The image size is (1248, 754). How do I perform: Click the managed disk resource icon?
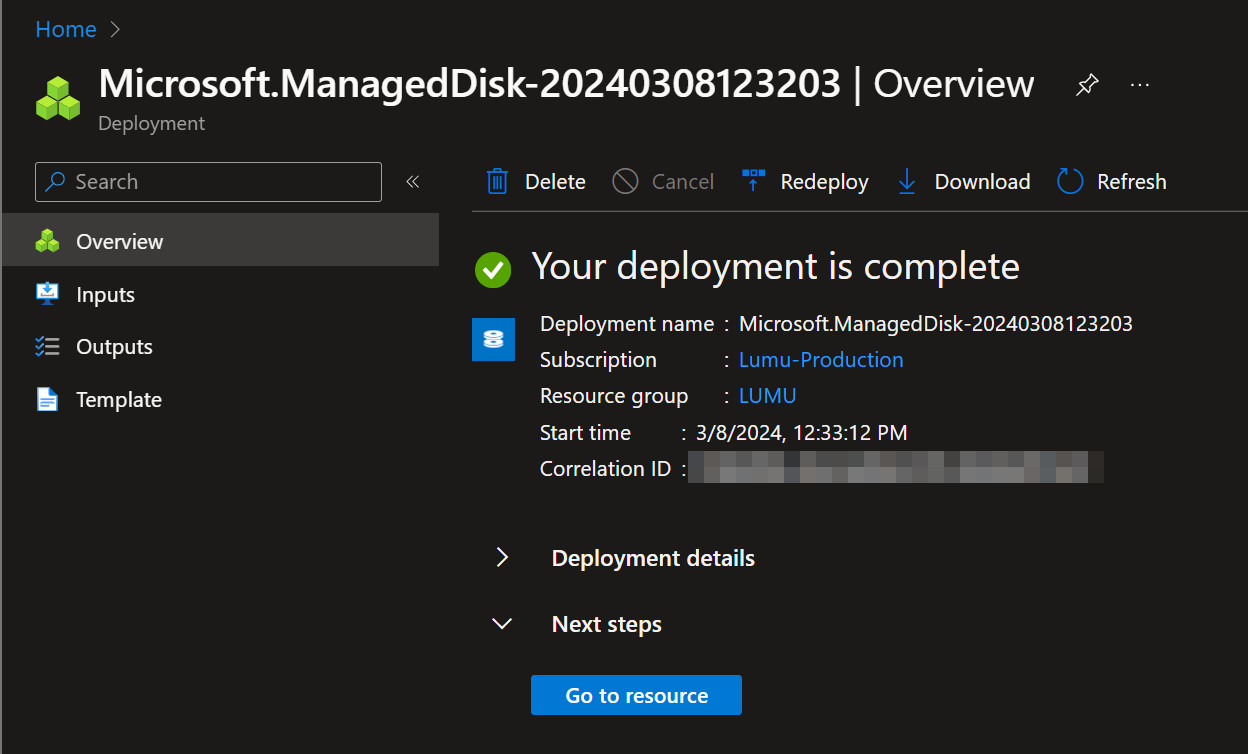[493, 339]
